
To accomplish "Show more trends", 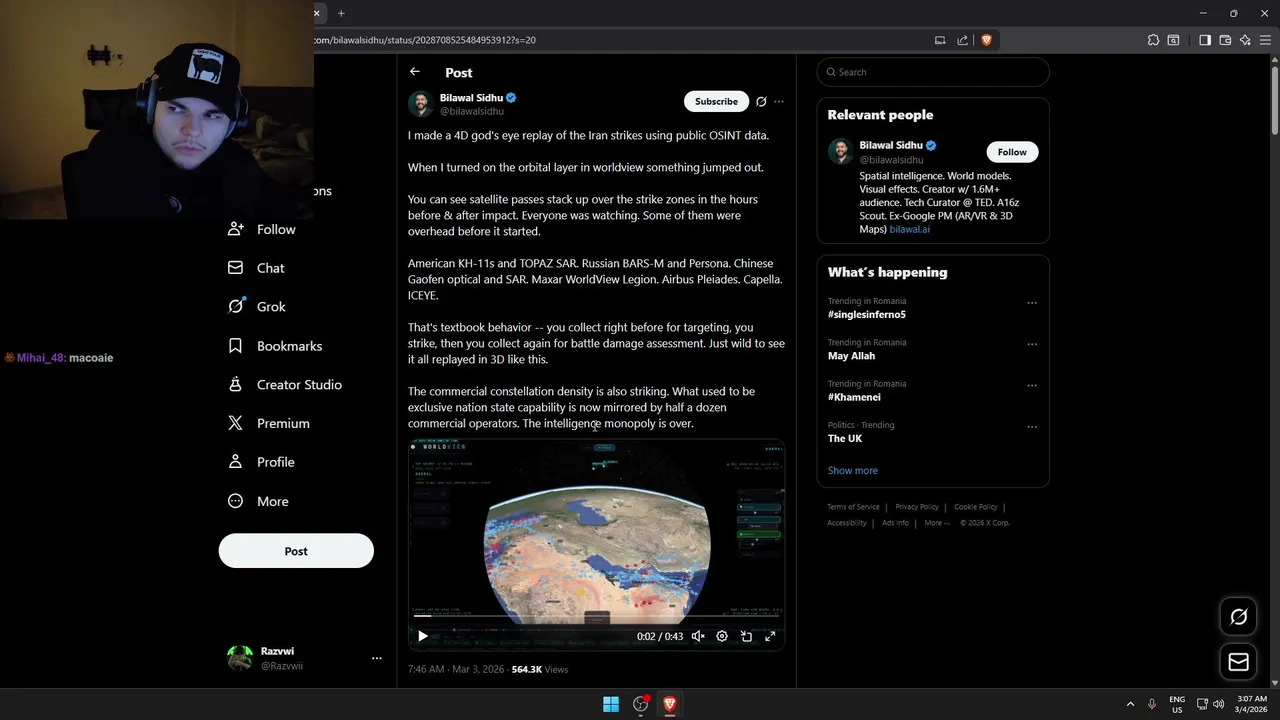I will tap(853, 470).
